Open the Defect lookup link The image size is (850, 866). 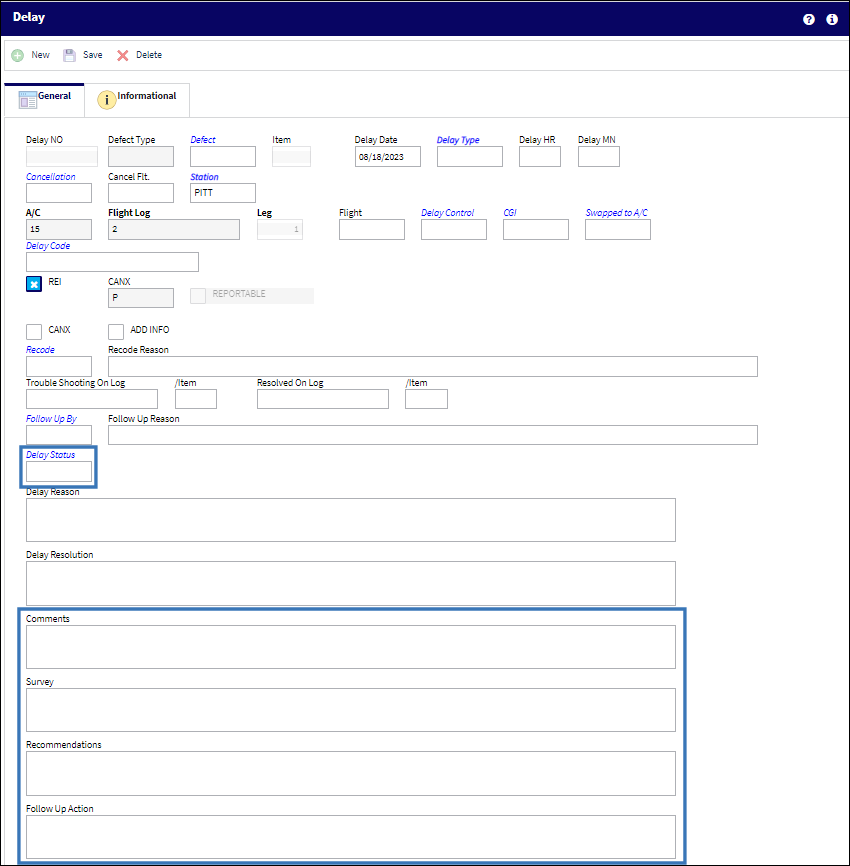[x=203, y=140]
